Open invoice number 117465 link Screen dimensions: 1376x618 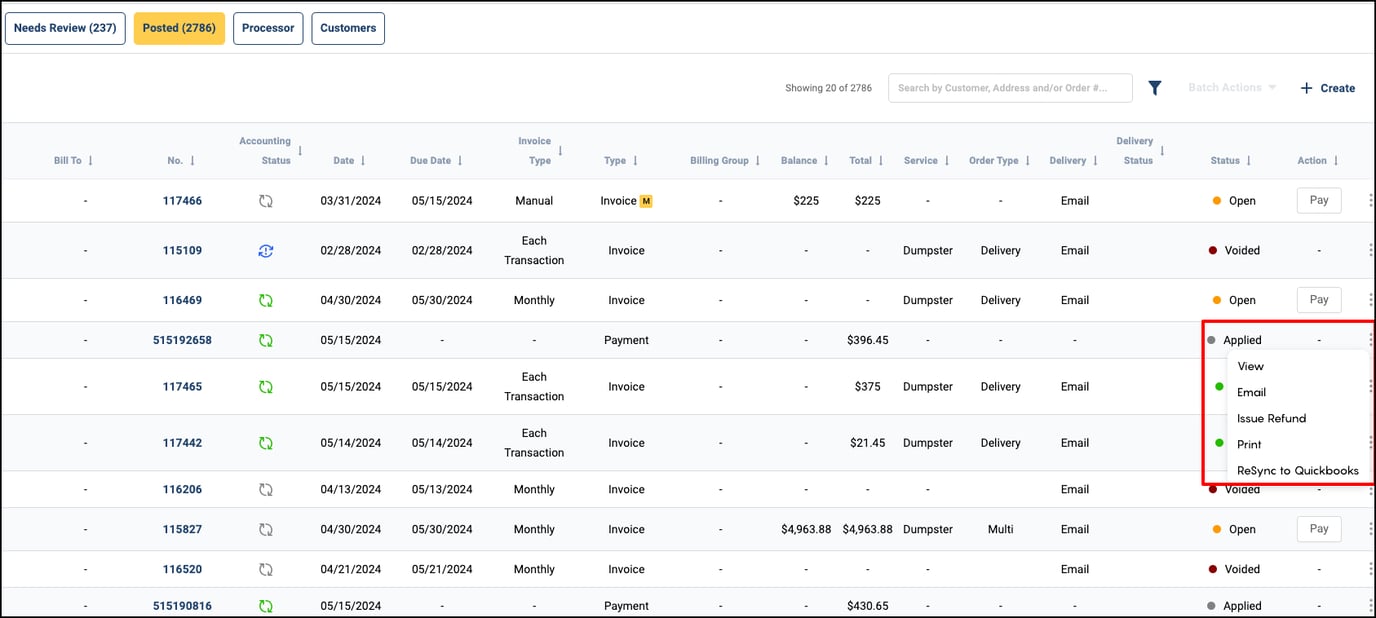click(x=182, y=387)
